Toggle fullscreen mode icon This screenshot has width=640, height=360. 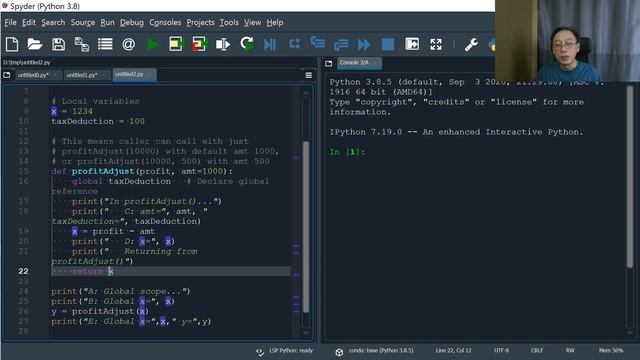[436, 44]
